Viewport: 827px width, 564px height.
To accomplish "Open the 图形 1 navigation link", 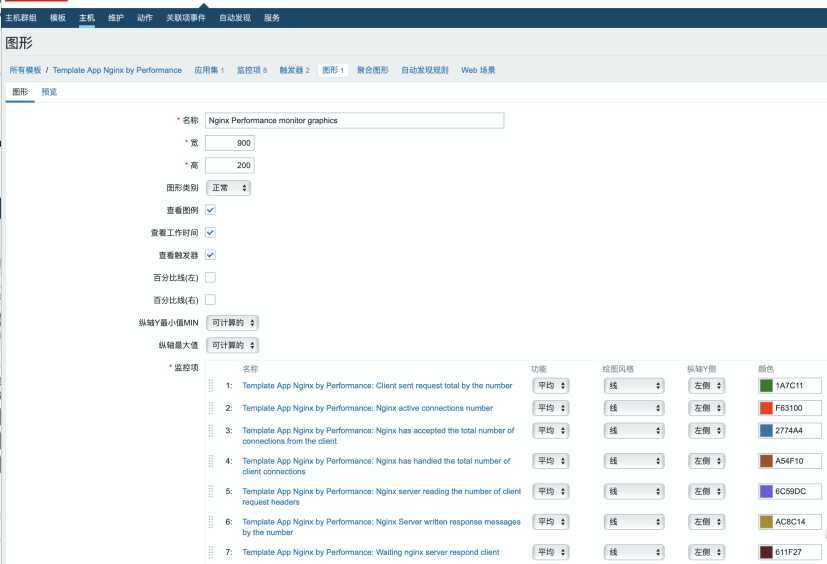I will pyautogui.click(x=333, y=70).
